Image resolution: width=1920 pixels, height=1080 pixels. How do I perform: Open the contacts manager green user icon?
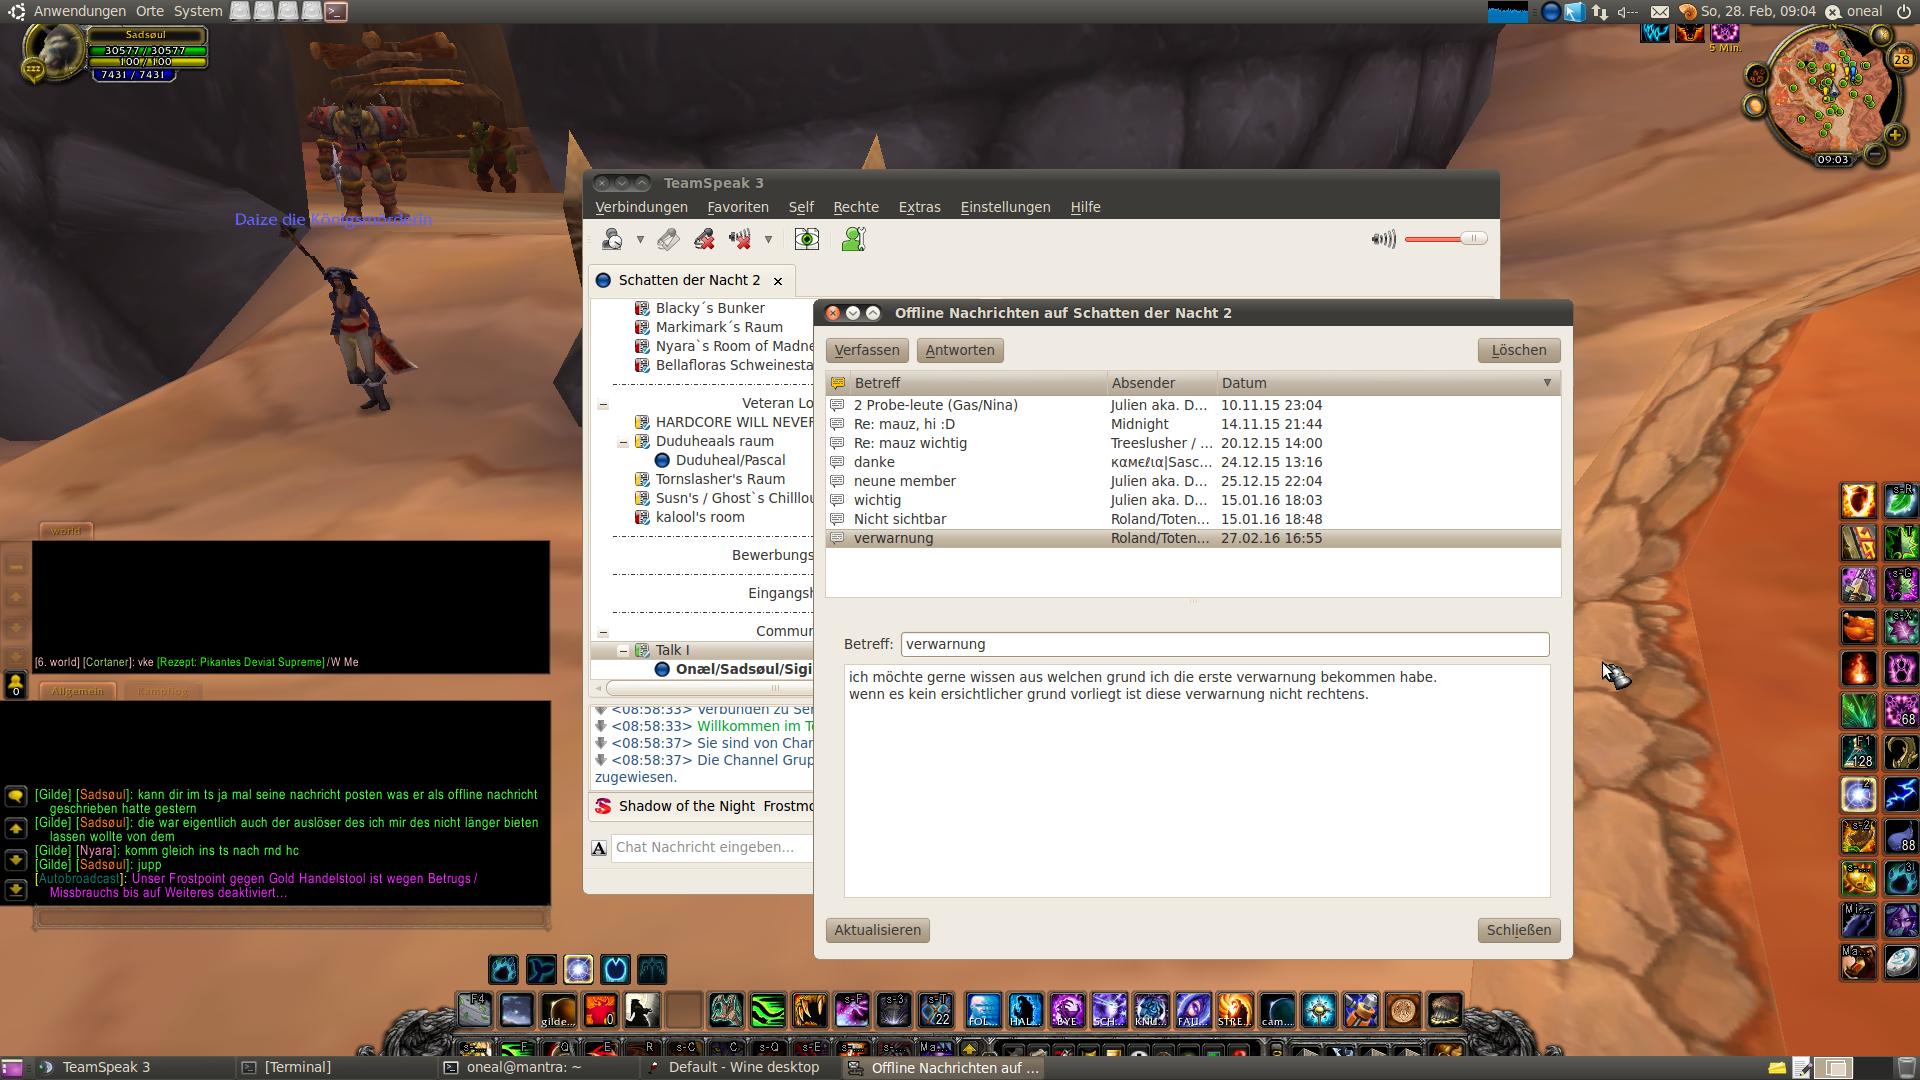click(x=853, y=239)
